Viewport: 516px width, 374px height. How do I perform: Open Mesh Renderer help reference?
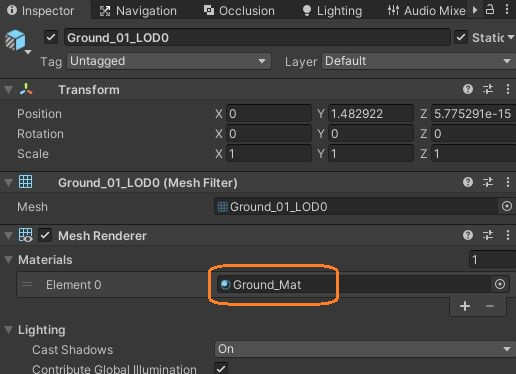(x=468, y=235)
